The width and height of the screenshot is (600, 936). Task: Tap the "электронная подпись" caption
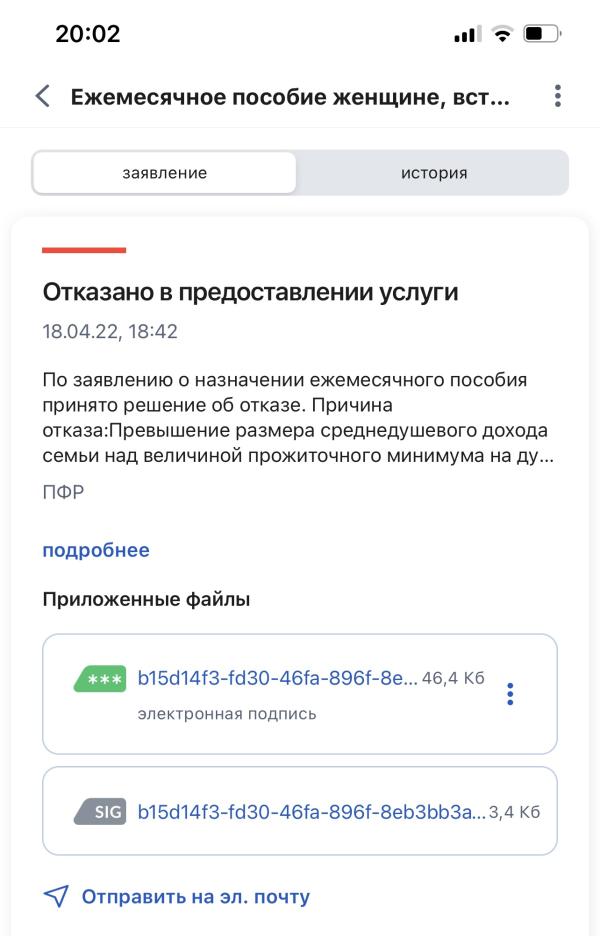point(227,714)
